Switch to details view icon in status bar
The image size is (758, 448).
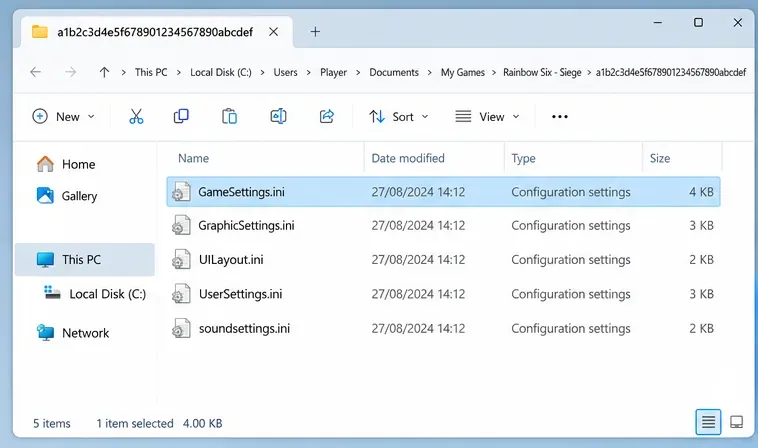click(708, 422)
